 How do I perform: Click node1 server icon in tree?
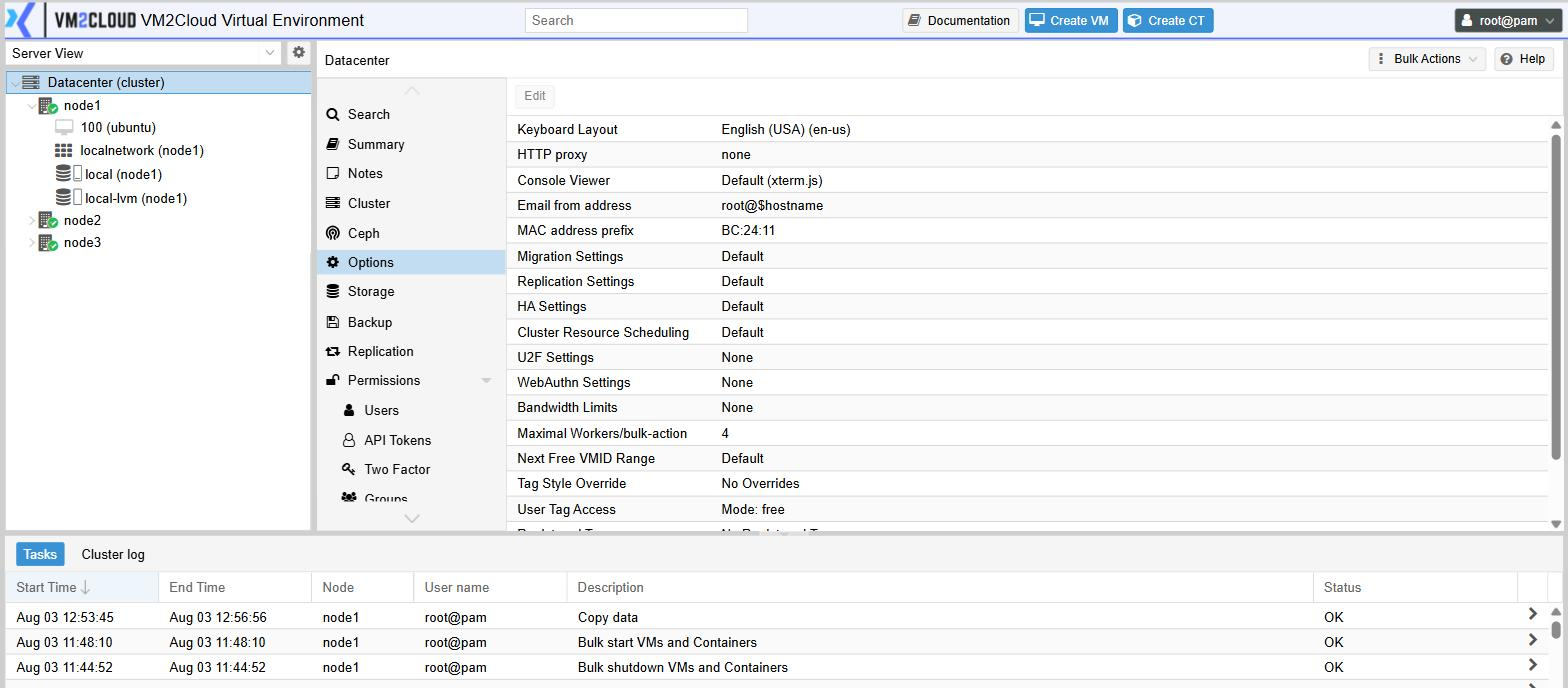pyautogui.click(x=47, y=105)
